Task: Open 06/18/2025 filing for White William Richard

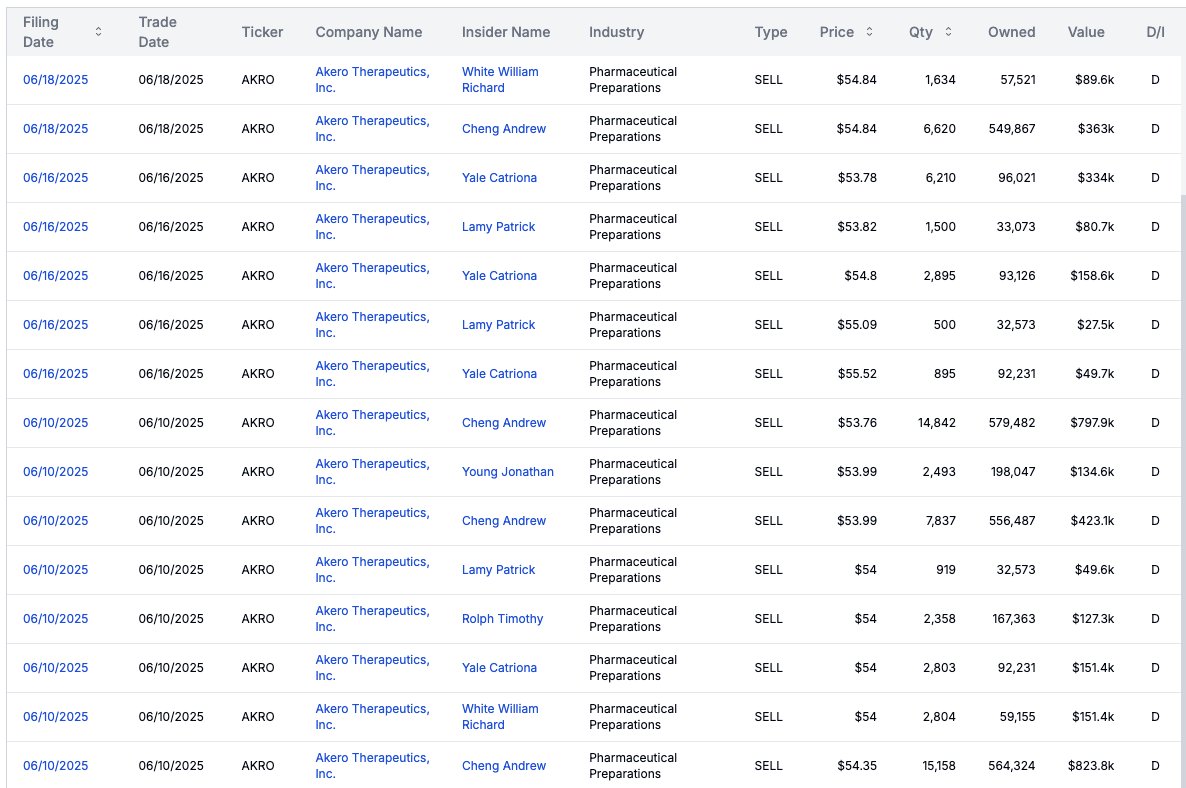Action: click(x=55, y=79)
